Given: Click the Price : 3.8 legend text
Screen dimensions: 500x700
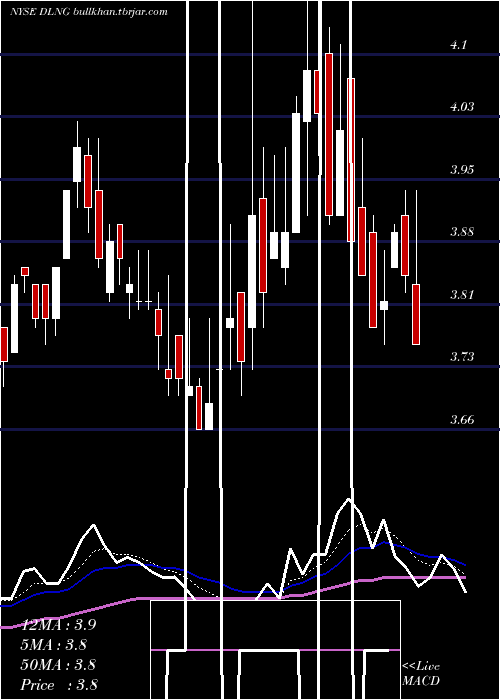Looking at the screenshot, I should 59,685.
